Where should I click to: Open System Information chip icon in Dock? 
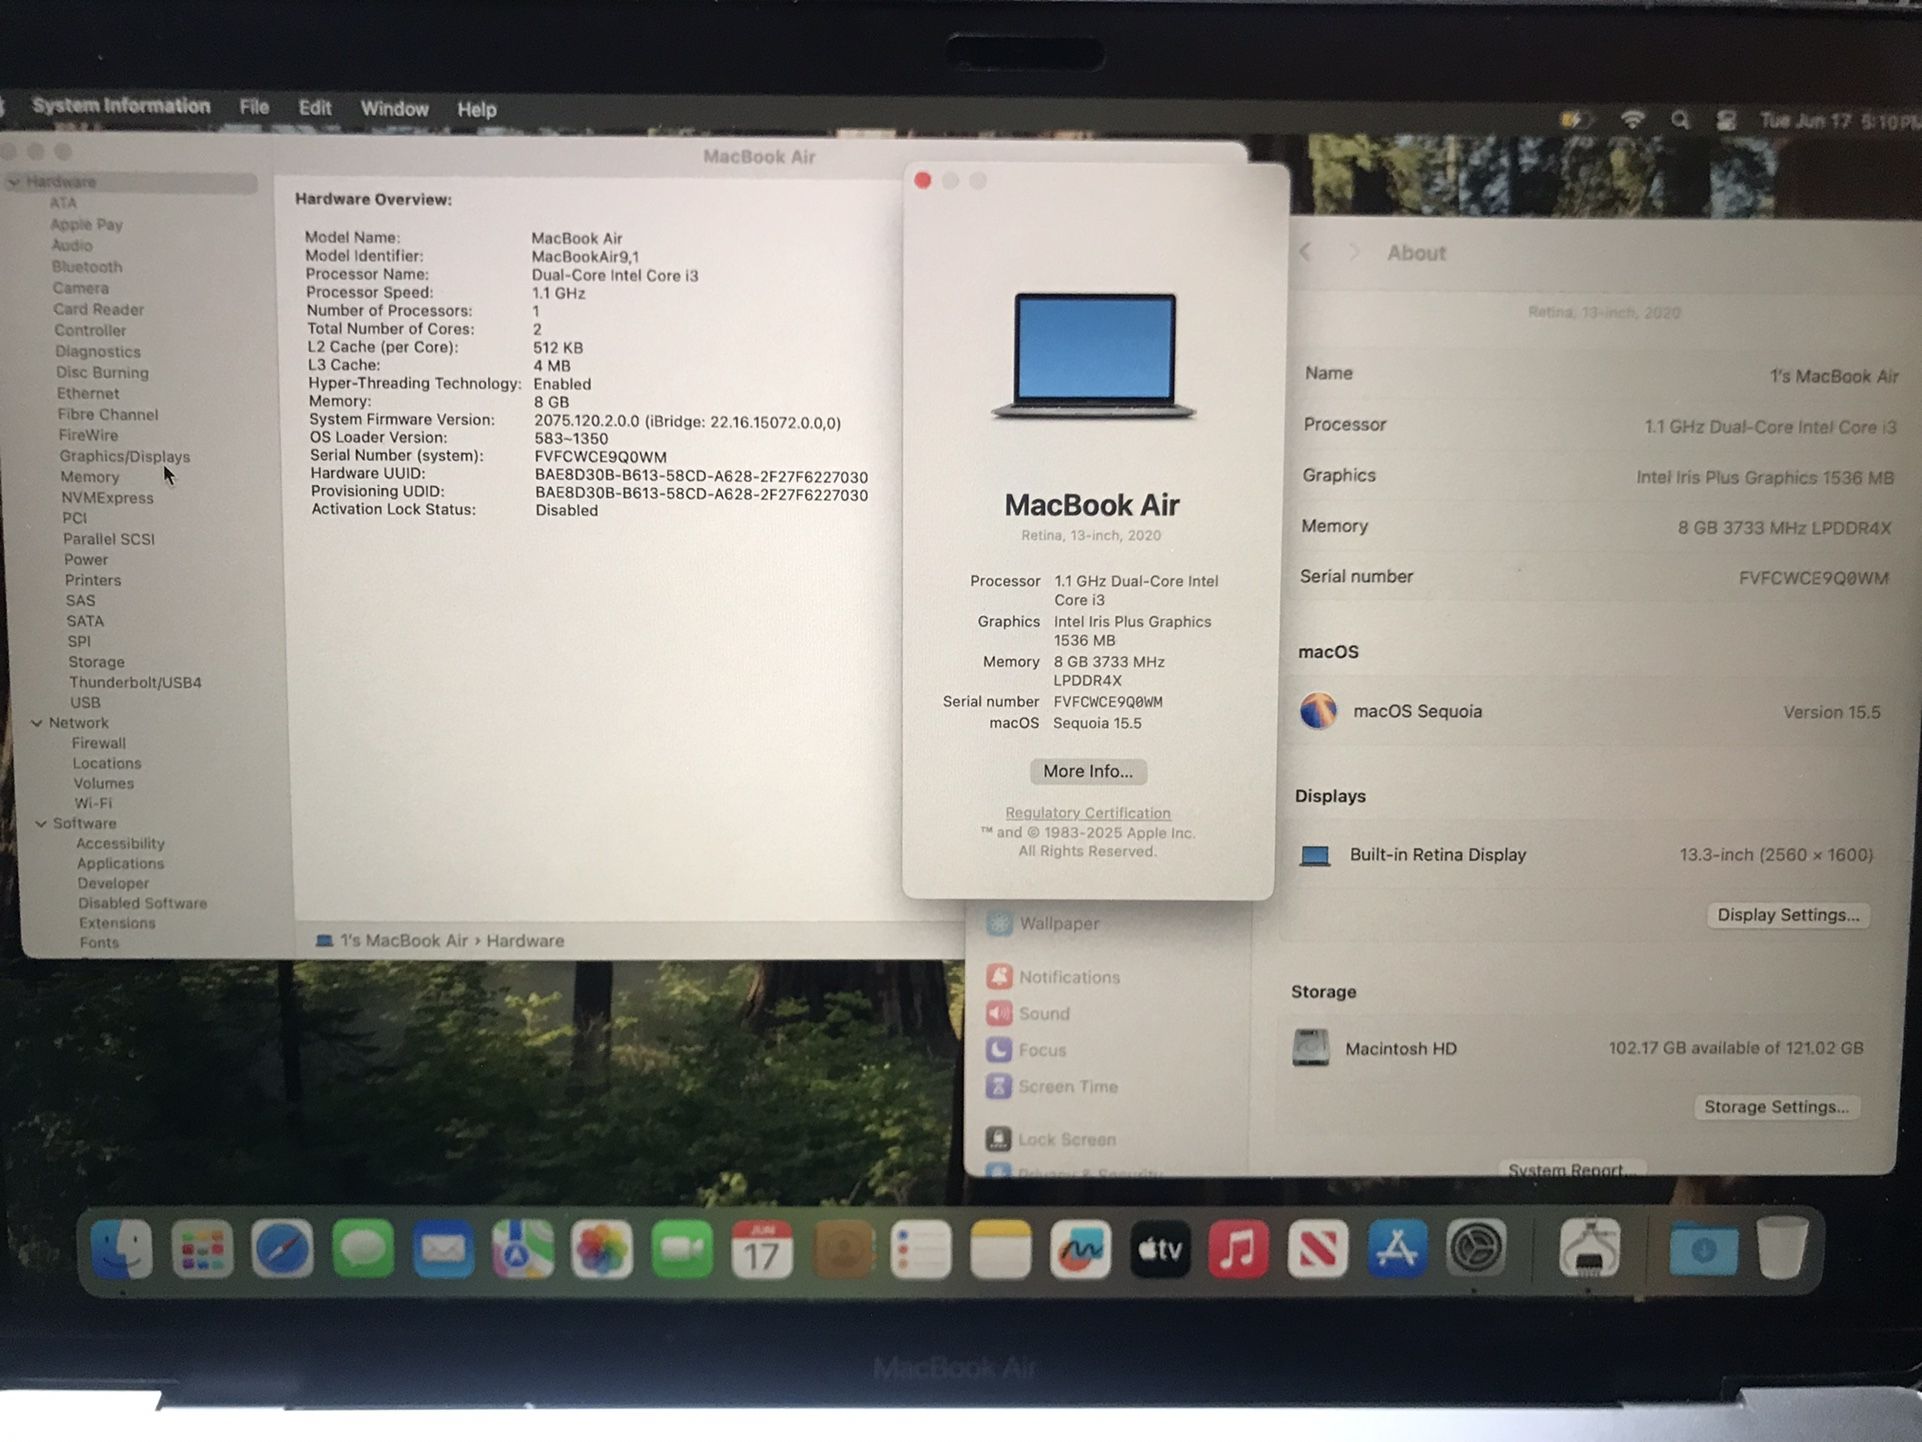1589,1248
